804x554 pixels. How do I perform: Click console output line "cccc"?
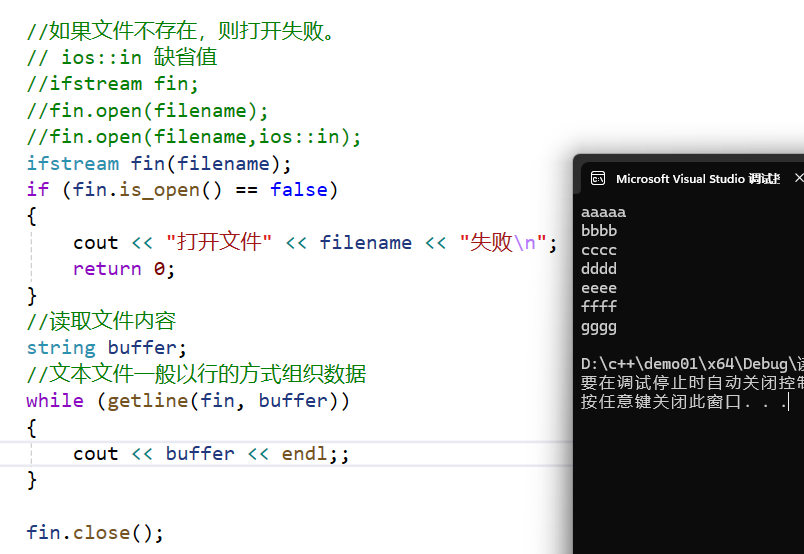599,250
